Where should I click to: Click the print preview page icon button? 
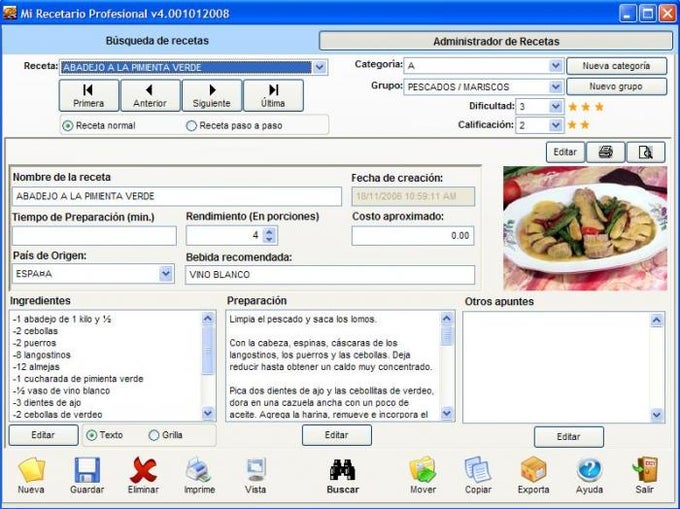(646, 152)
